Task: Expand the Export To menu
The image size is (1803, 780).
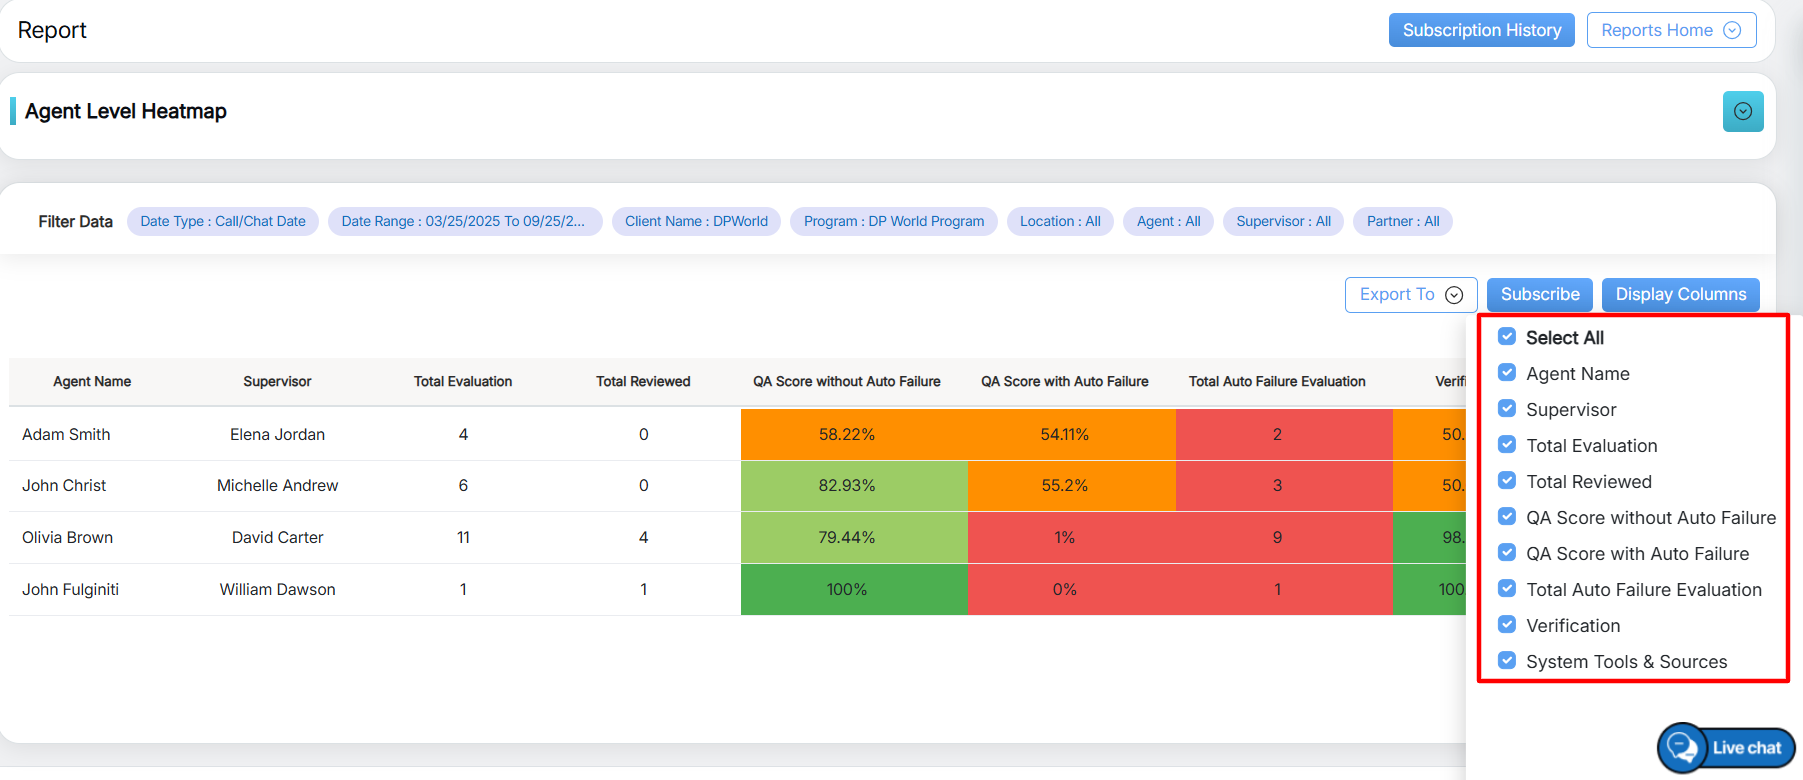Action: (1410, 295)
